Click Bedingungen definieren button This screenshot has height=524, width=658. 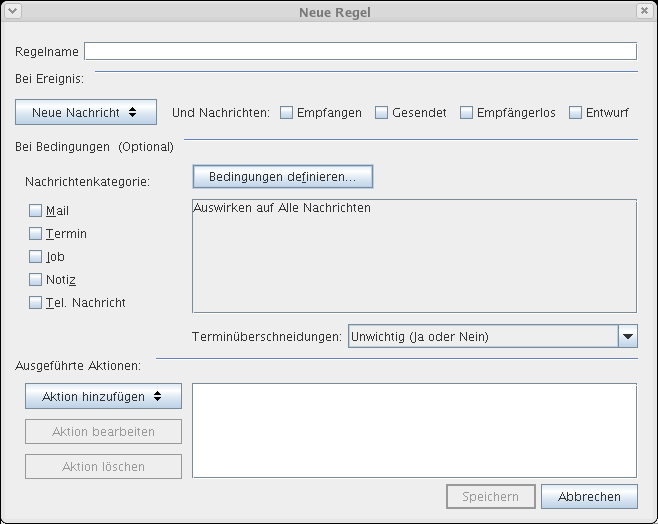[x=283, y=177]
